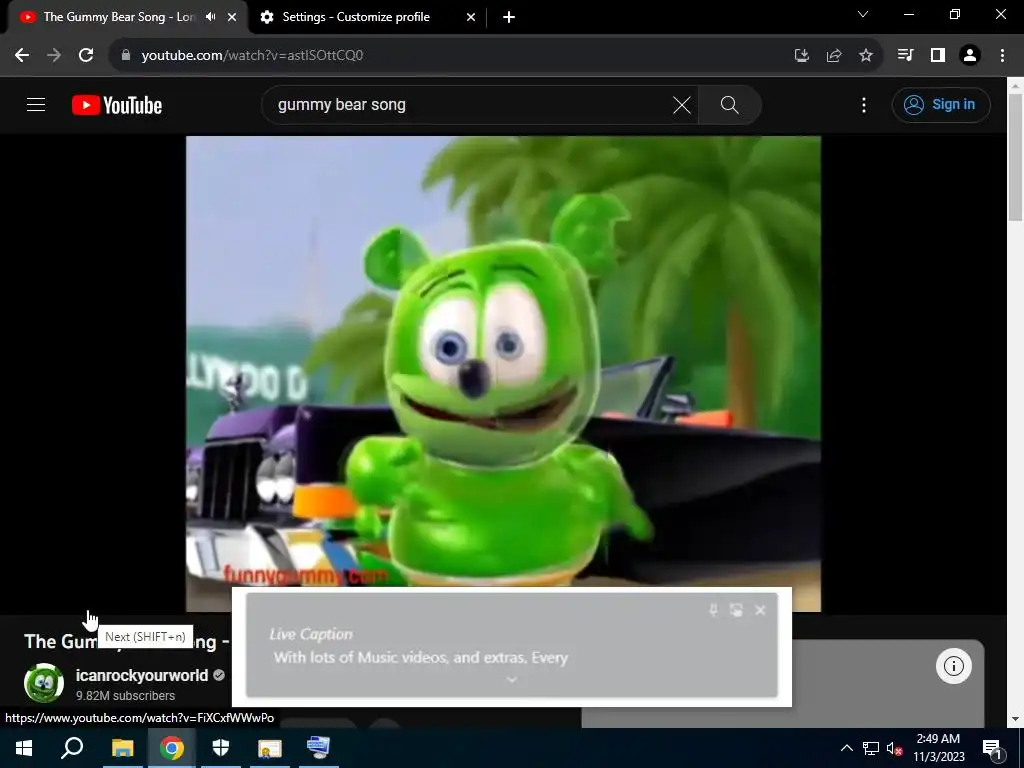Pin the Live Caption bubble
Image resolution: width=1024 pixels, height=768 pixels.
tap(713, 610)
